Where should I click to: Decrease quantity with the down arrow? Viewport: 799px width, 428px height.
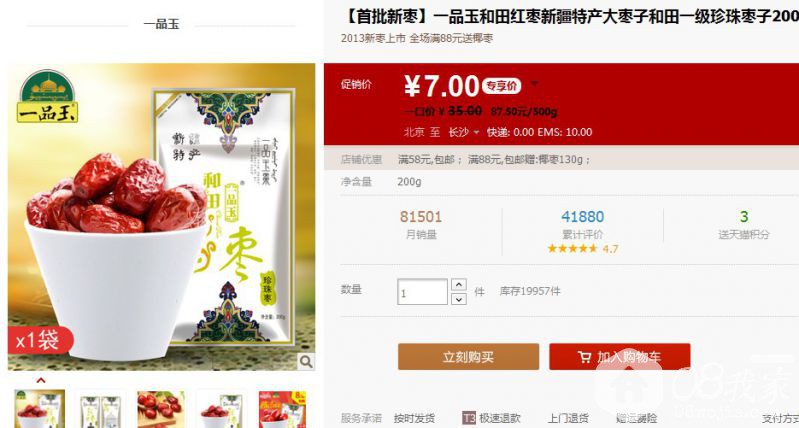click(459, 299)
